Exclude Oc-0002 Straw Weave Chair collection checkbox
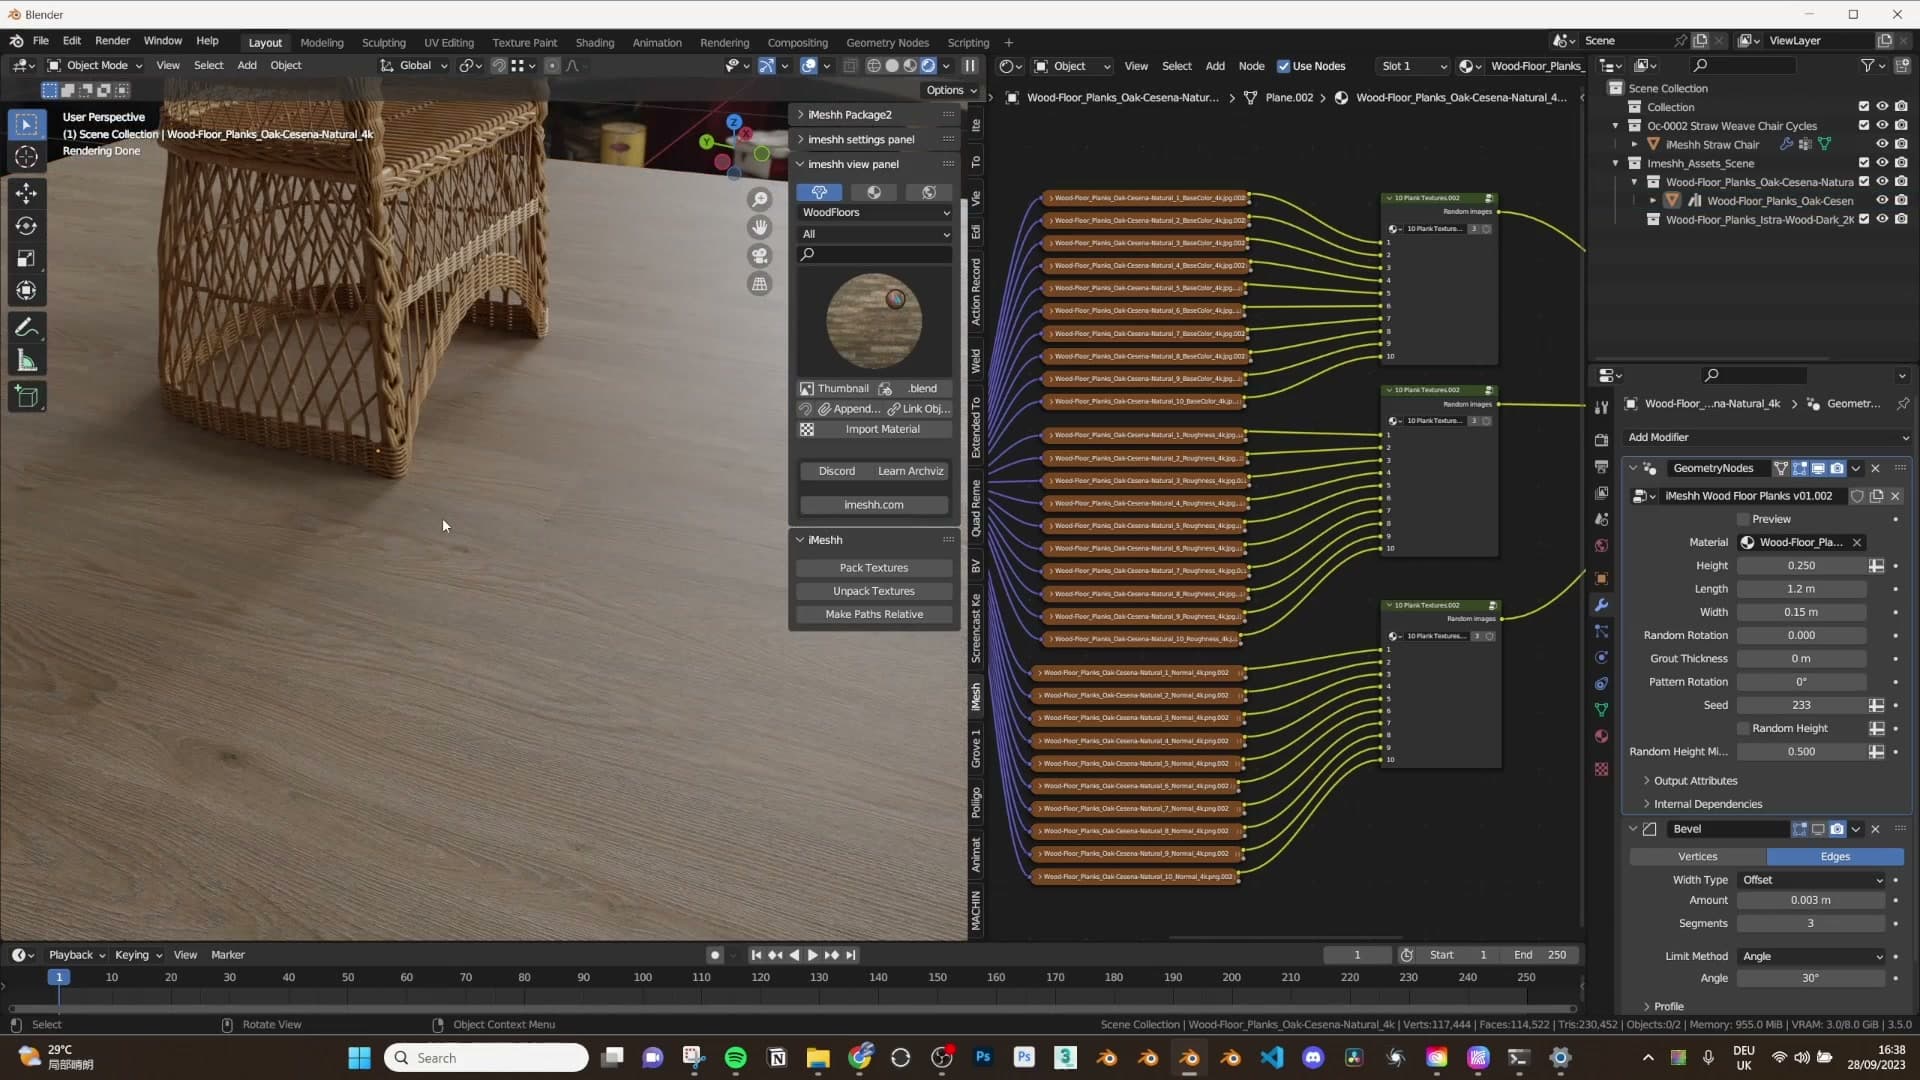1920x1080 pixels. (1864, 126)
